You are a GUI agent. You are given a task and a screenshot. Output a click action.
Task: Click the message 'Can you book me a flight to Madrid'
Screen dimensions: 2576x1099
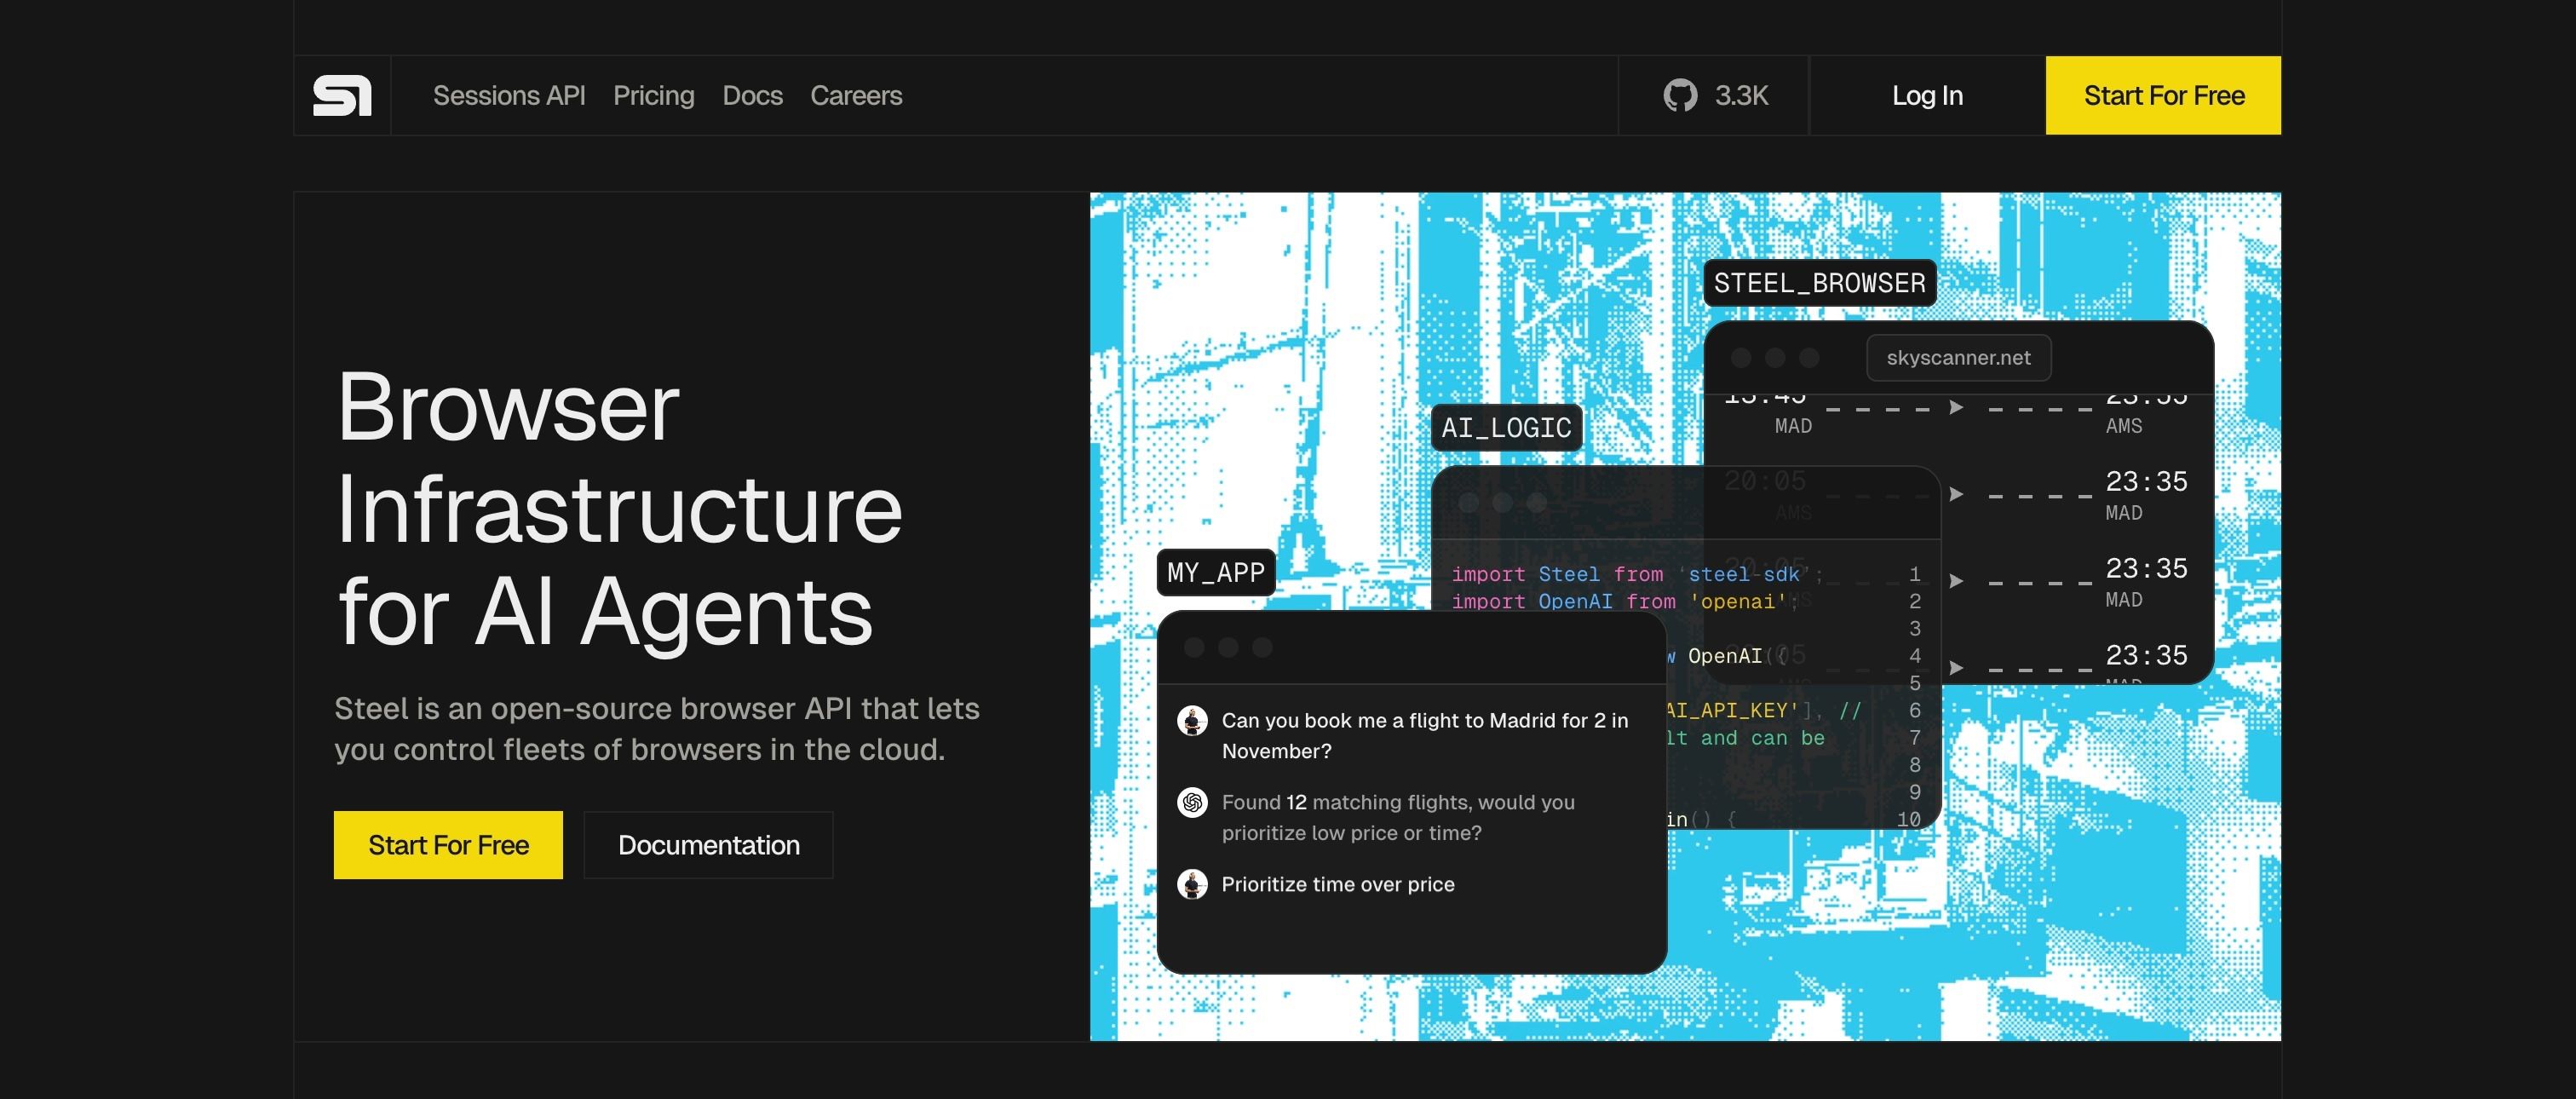coord(1425,735)
